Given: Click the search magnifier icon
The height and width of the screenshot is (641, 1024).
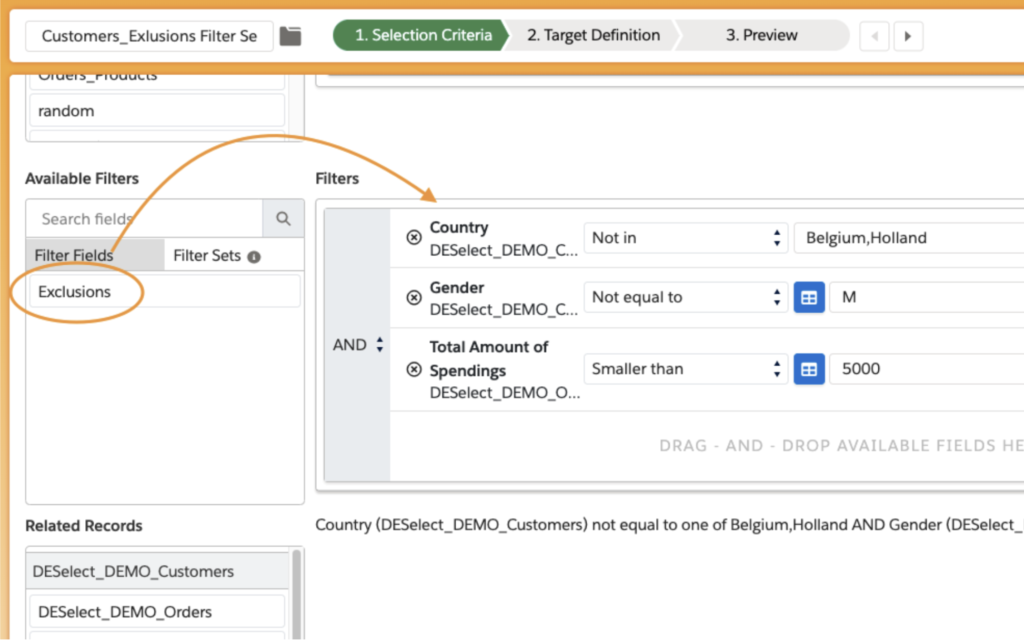Looking at the screenshot, I should 283,218.
